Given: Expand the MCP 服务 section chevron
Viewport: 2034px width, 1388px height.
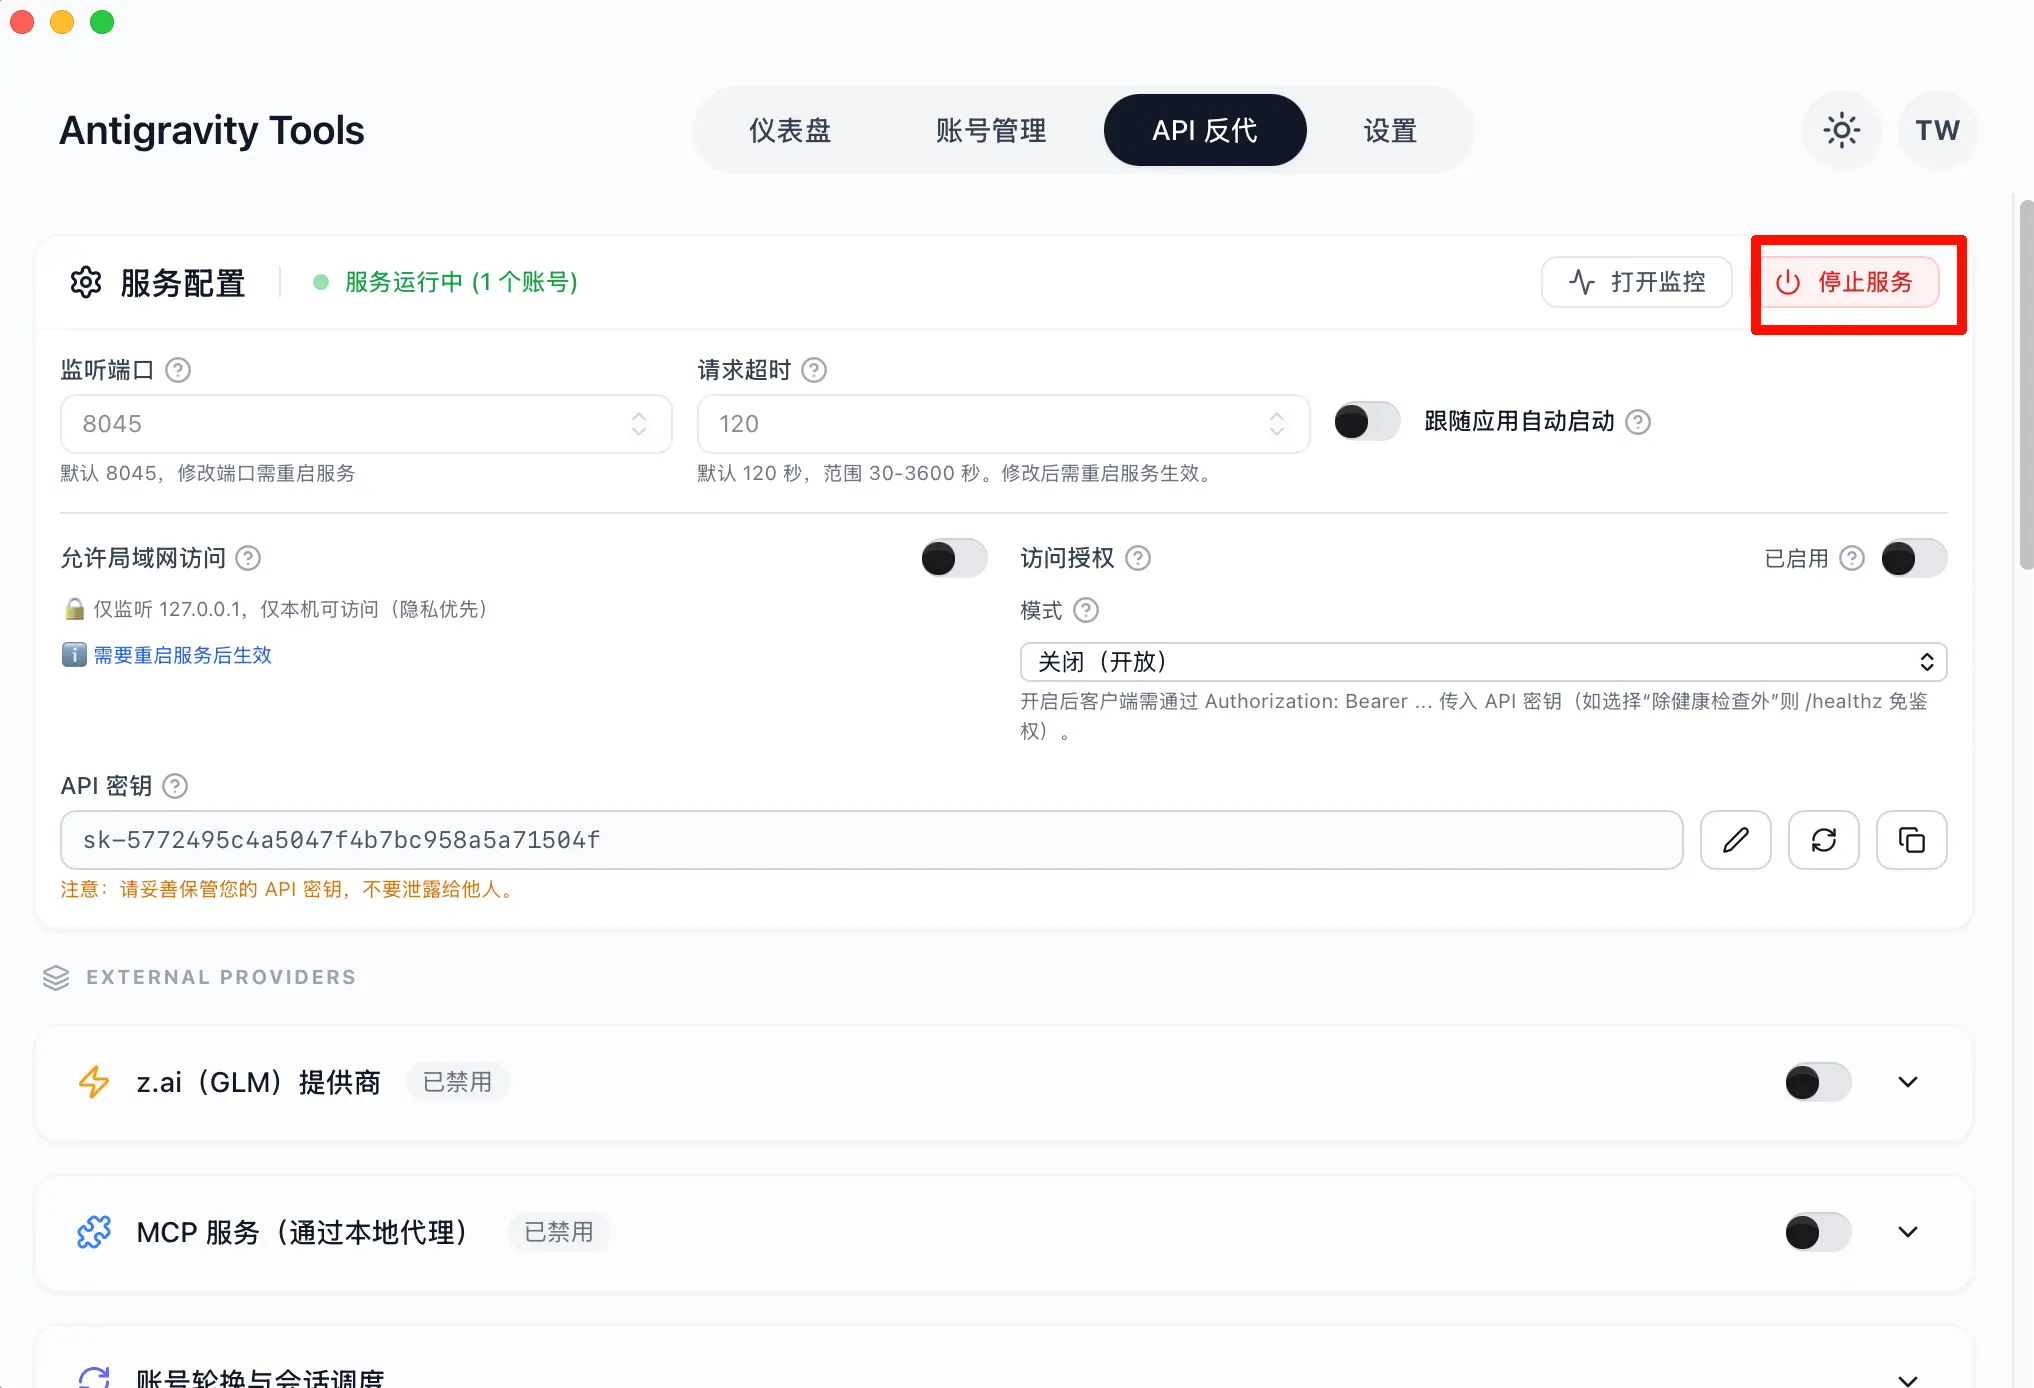Looking at the screenshot, I should click(x=1907, y=1232).
